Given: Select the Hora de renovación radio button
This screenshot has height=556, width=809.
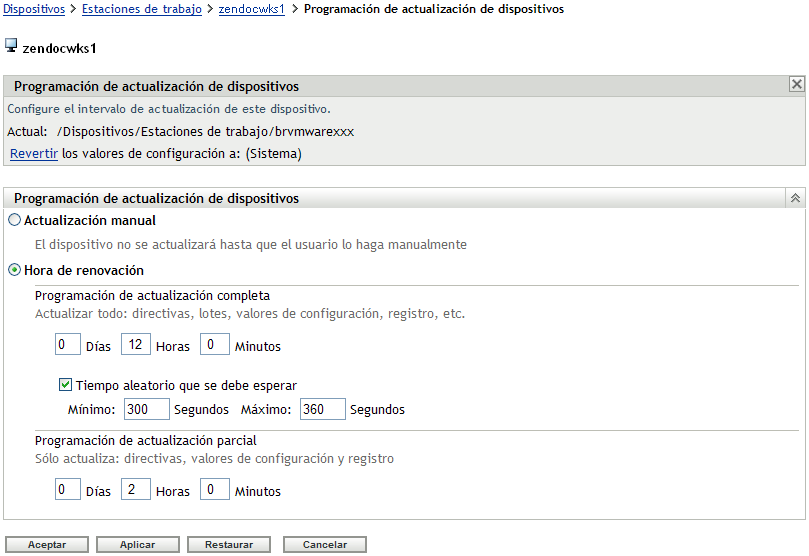Looking at the screenshot, I should pyautogui.click(x=14, y=270).
